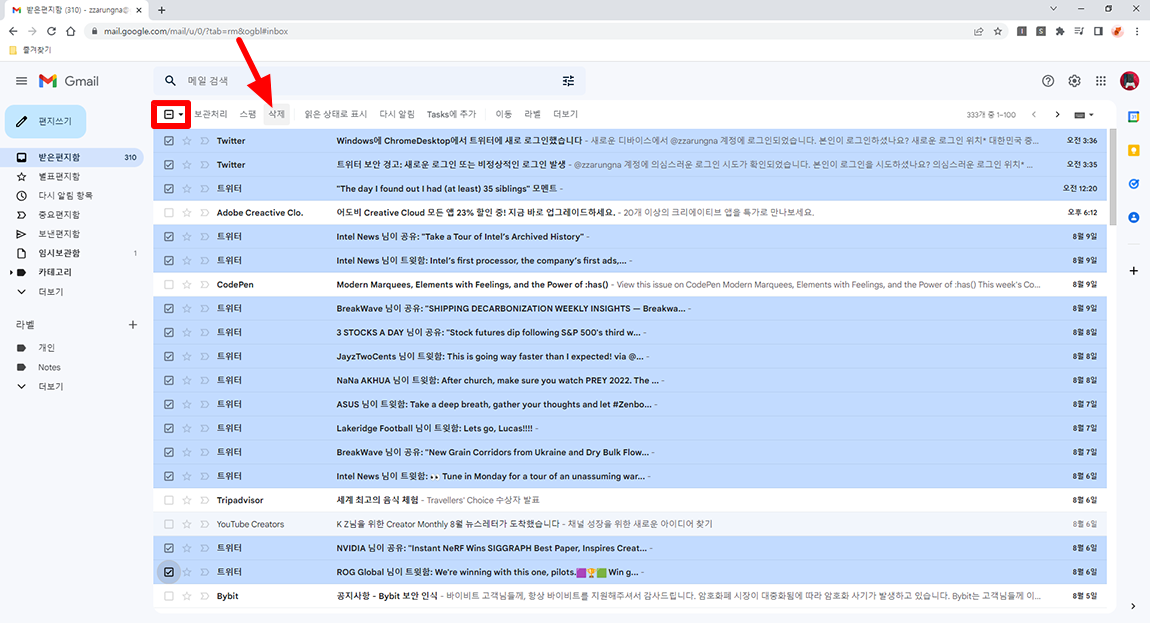Screen dimensions: 1150x623
Task: Open the Google apps grid
Action: 1101,81
